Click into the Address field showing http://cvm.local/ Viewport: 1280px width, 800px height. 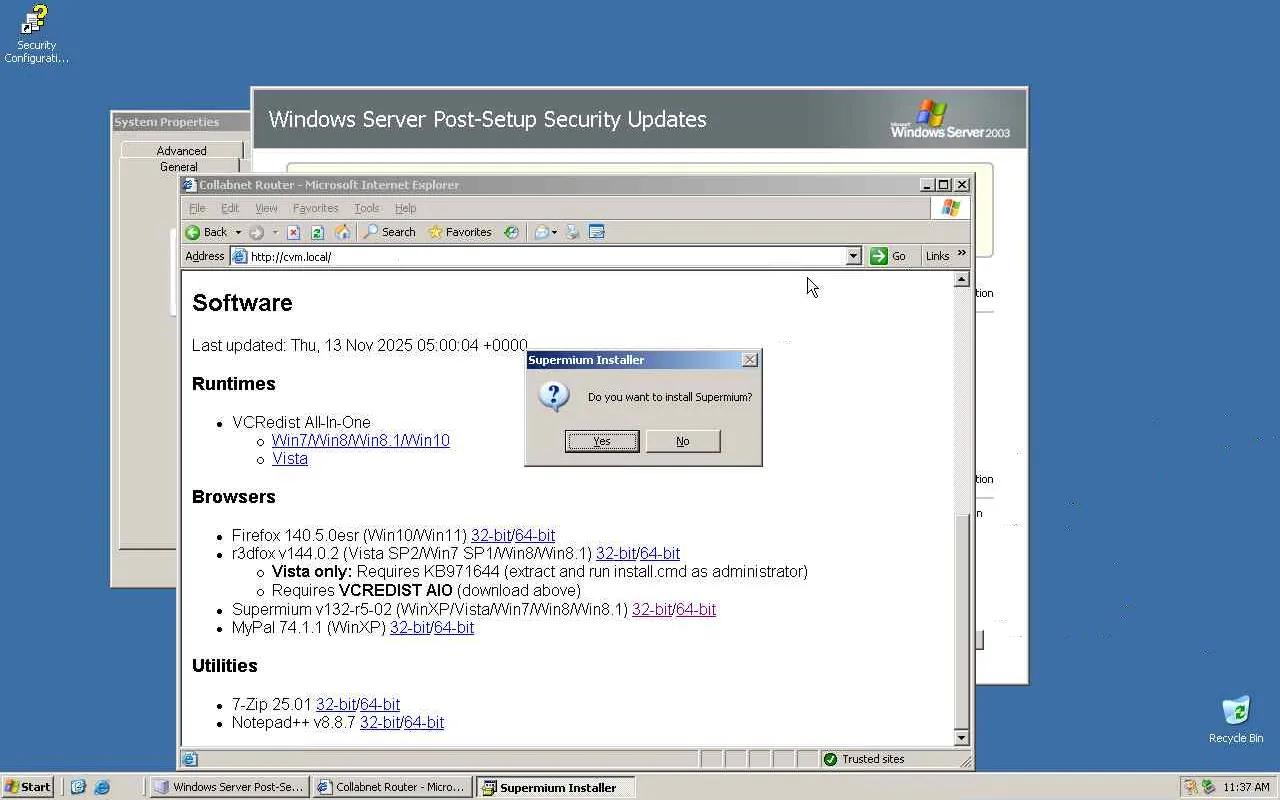[546, 256]
